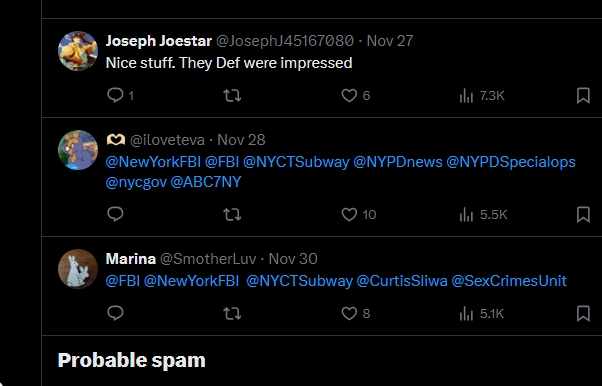Image resolution: width=602 pixels, height=386 pixels.
Task: Retweet Marina's post
Action: pyautogui.click(x=232, y=313)
